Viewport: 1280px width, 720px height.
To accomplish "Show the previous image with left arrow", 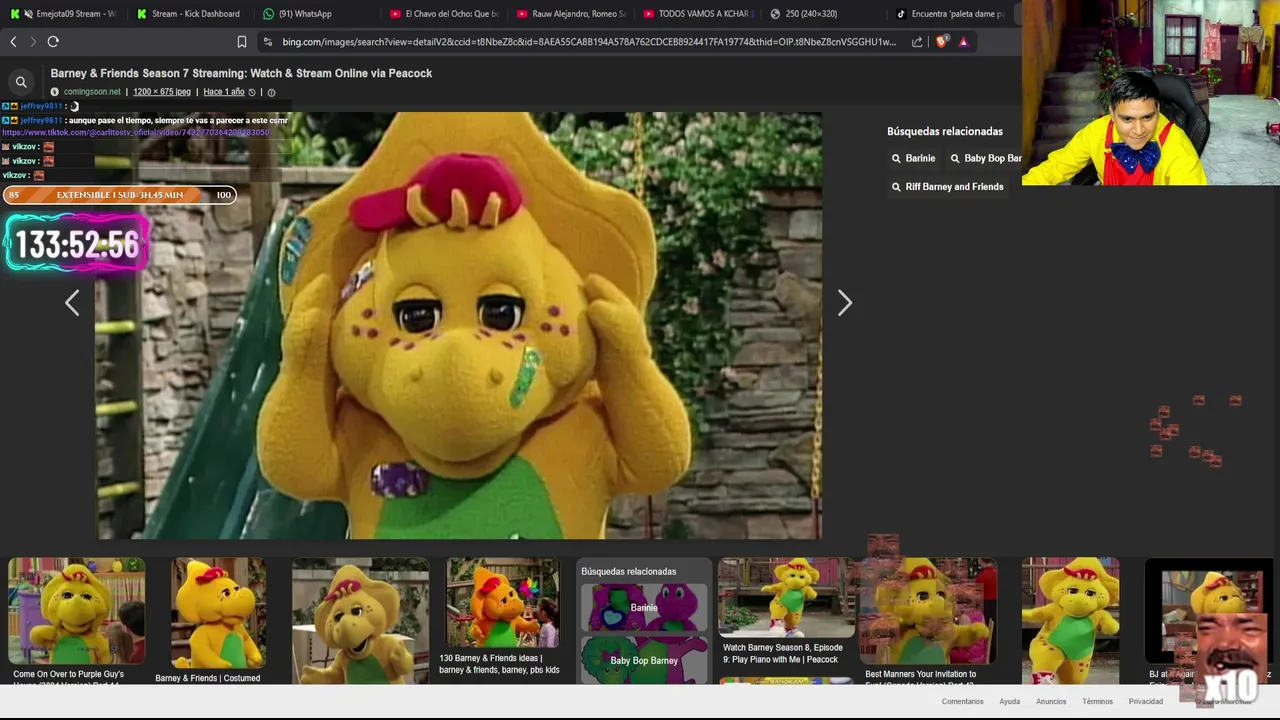I will pyautogui.click(x=72, y=303).
